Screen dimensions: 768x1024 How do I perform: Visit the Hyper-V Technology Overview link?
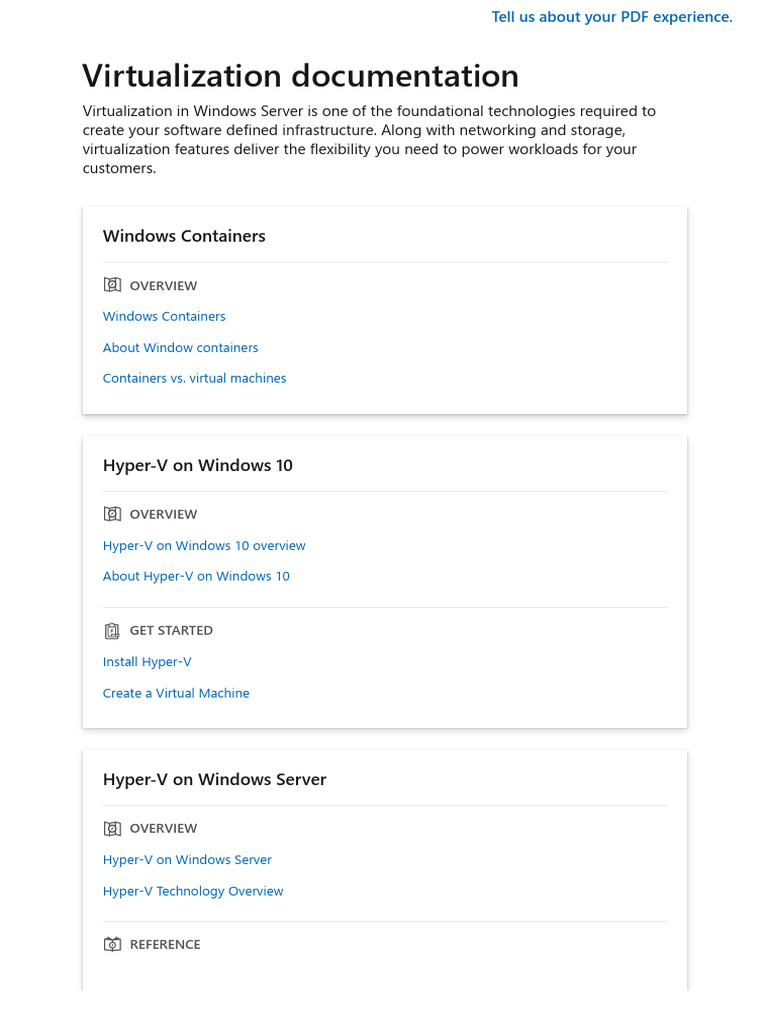coord(193,891)
